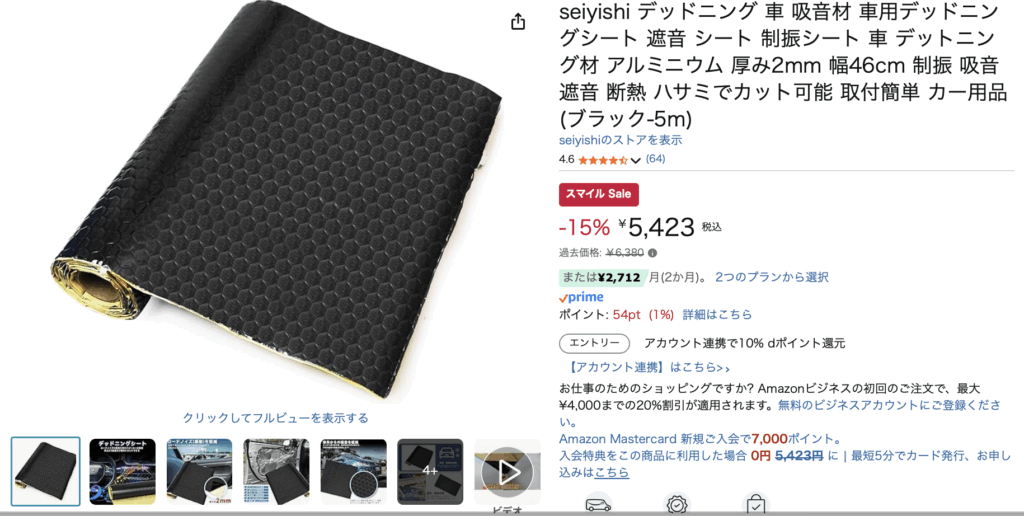
Task: Select the デッドニングシート car interior thumbnail
Action: pos(122,472)
